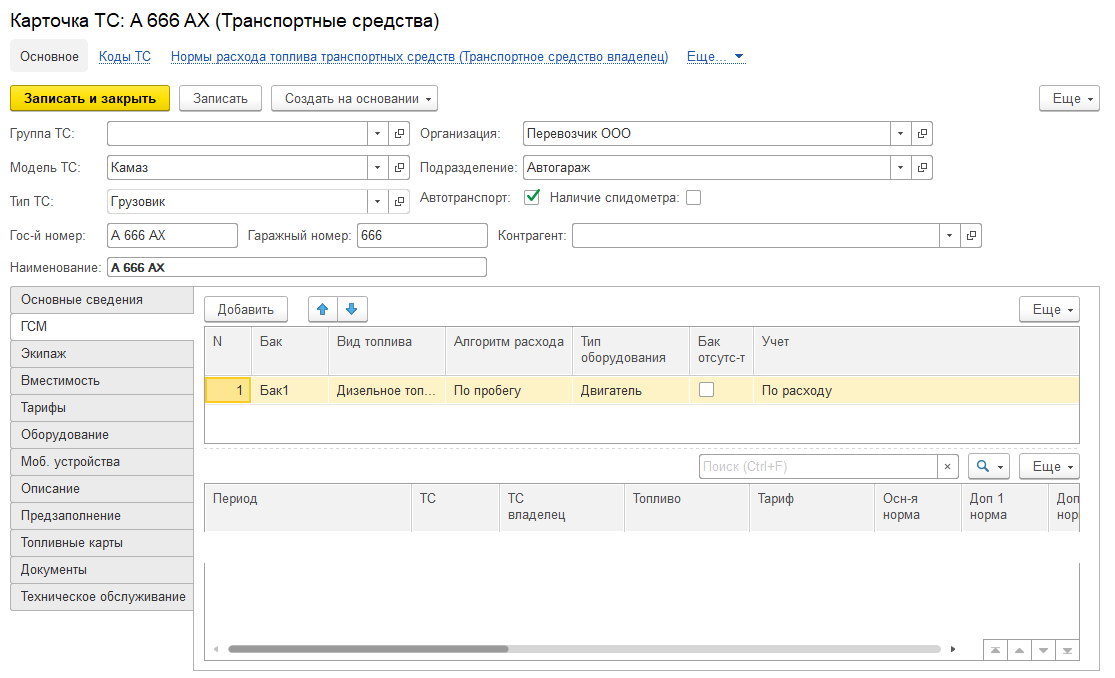Jump to the last row with the bottom arrow icon

coord(1067,650)
